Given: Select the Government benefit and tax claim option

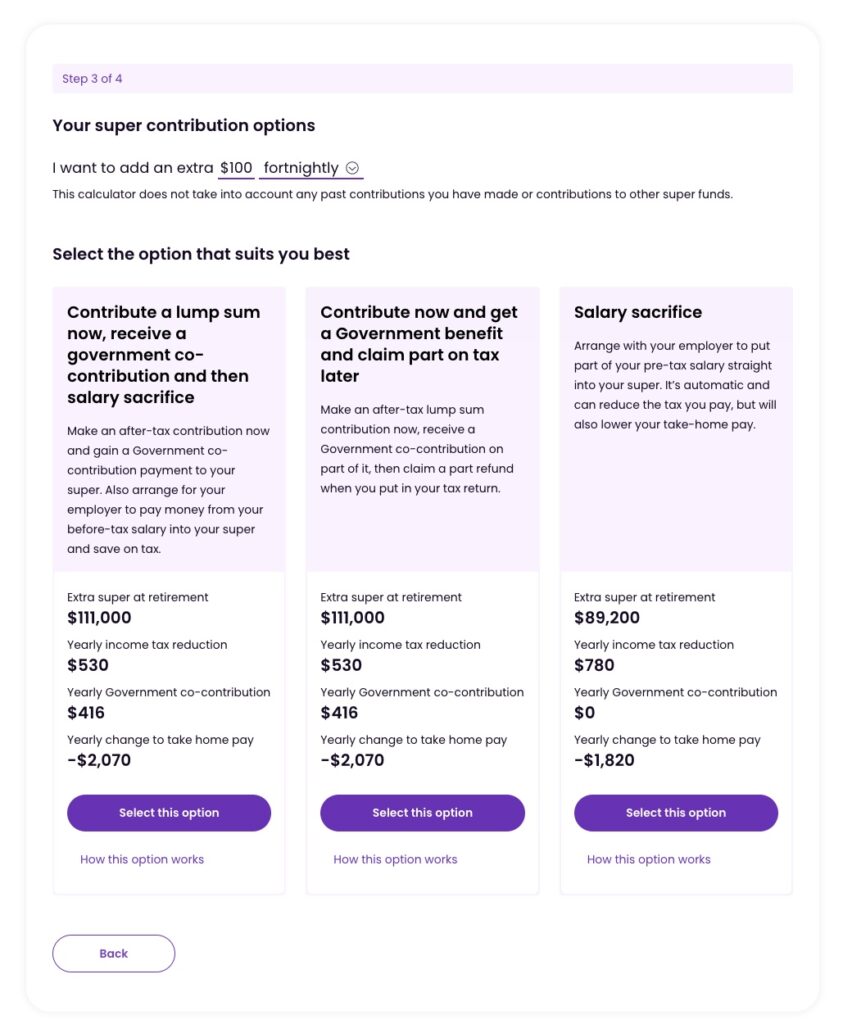Looking at the screenshot, I should [422, 813].
